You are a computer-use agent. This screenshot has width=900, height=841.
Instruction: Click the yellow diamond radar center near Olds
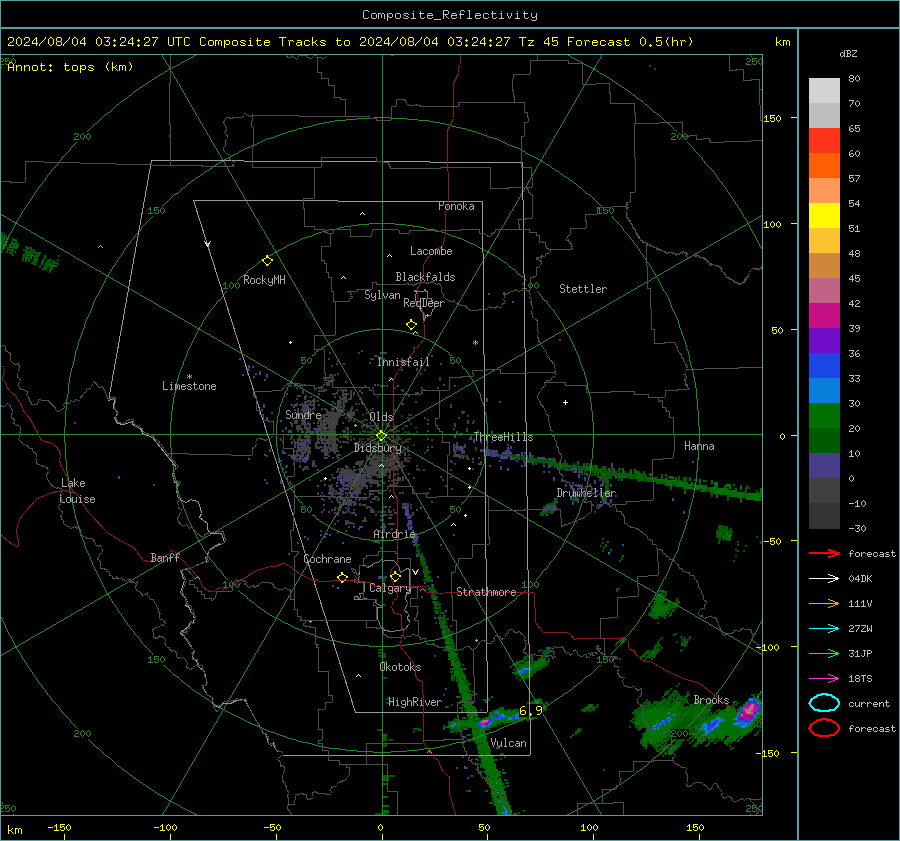(x=381, y=436)
